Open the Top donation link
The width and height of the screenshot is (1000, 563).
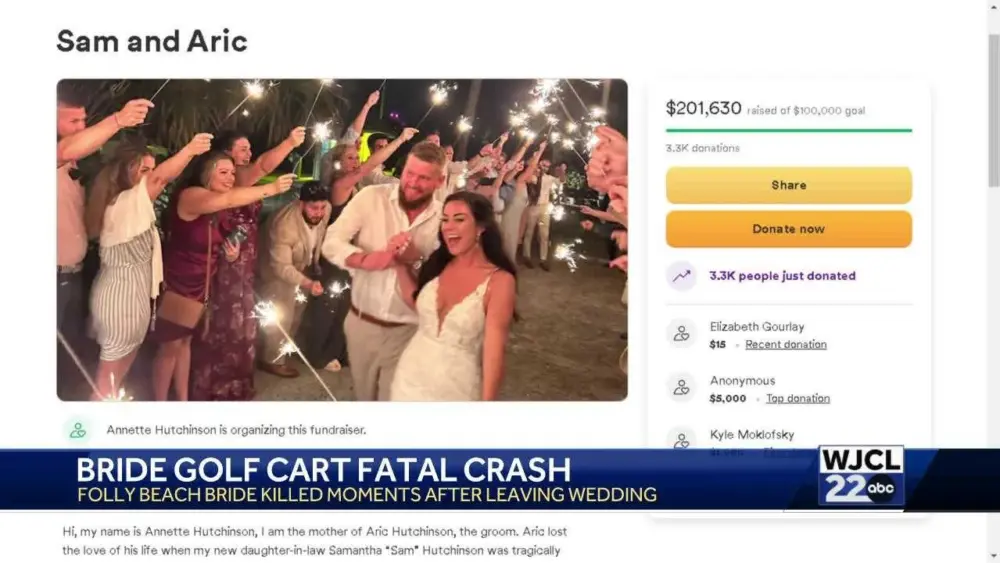[797, 399]
